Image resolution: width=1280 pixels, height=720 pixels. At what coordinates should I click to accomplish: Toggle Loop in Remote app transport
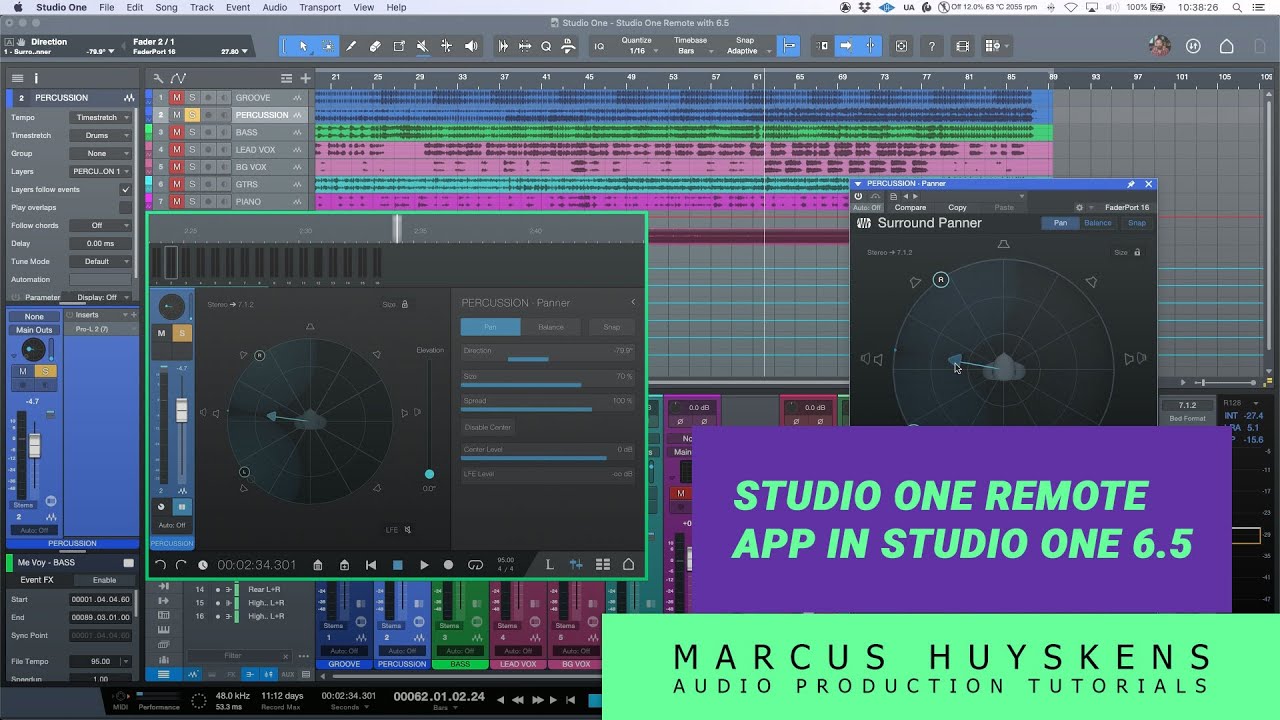click(x=476, y=565)
